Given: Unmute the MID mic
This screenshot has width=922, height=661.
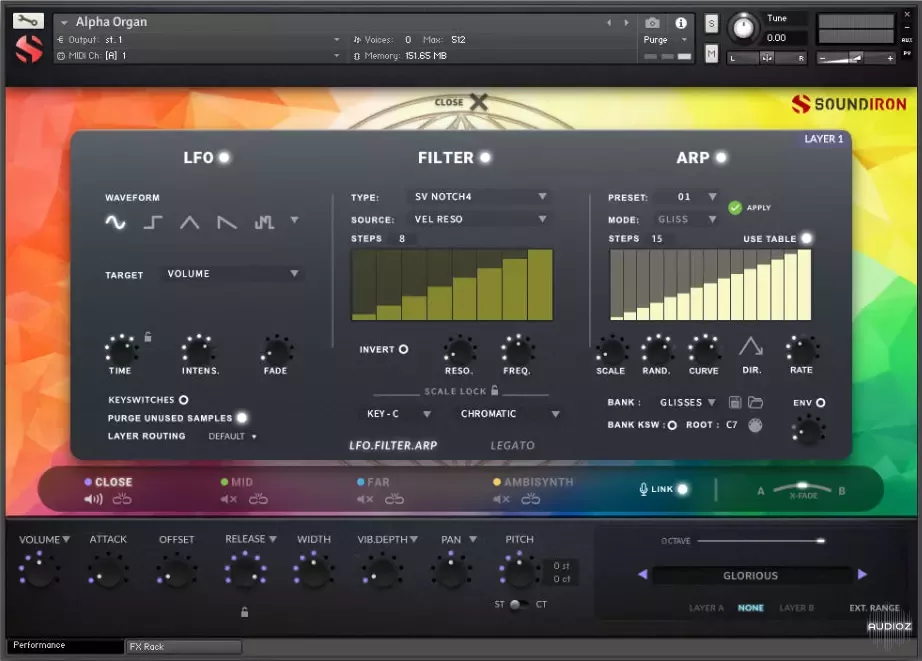Looking at the screenshot, I should tap(229, 499).
